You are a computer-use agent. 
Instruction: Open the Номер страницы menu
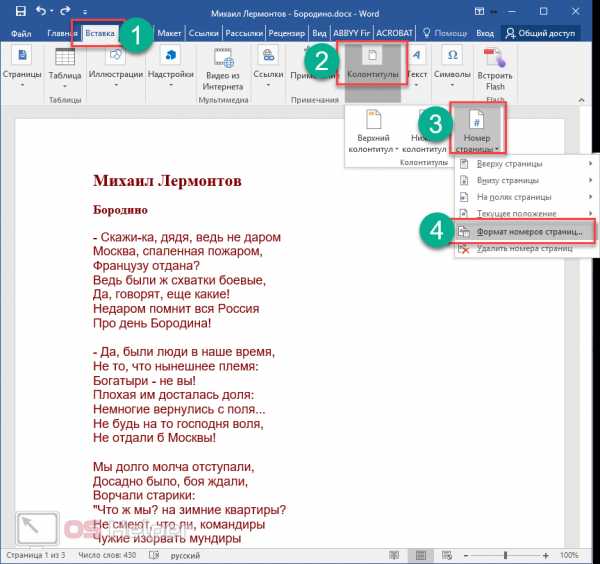tap(477, 130)
